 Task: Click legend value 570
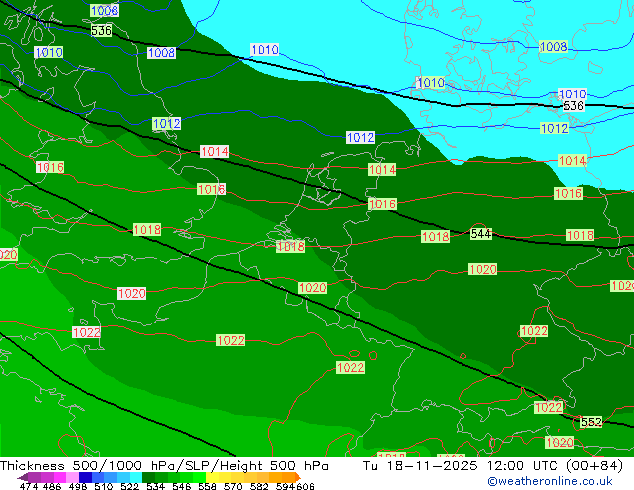coord(233,486)
